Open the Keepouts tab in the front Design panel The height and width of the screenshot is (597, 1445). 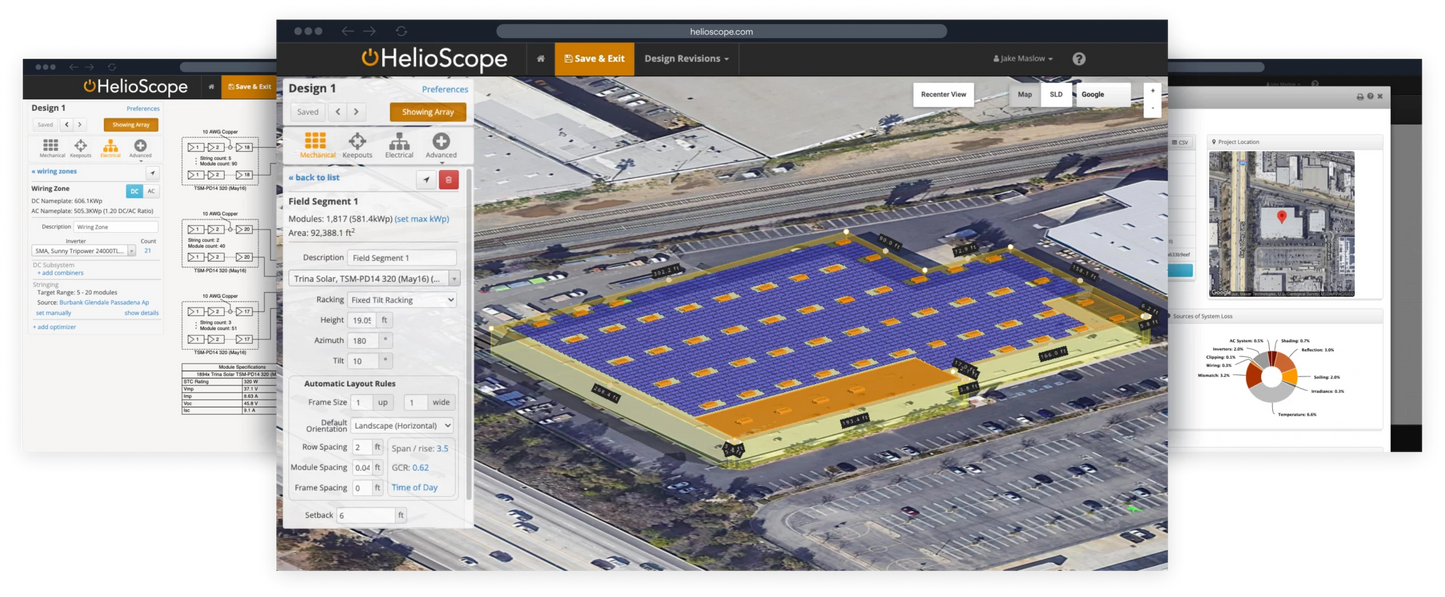[x=357, y=145]
